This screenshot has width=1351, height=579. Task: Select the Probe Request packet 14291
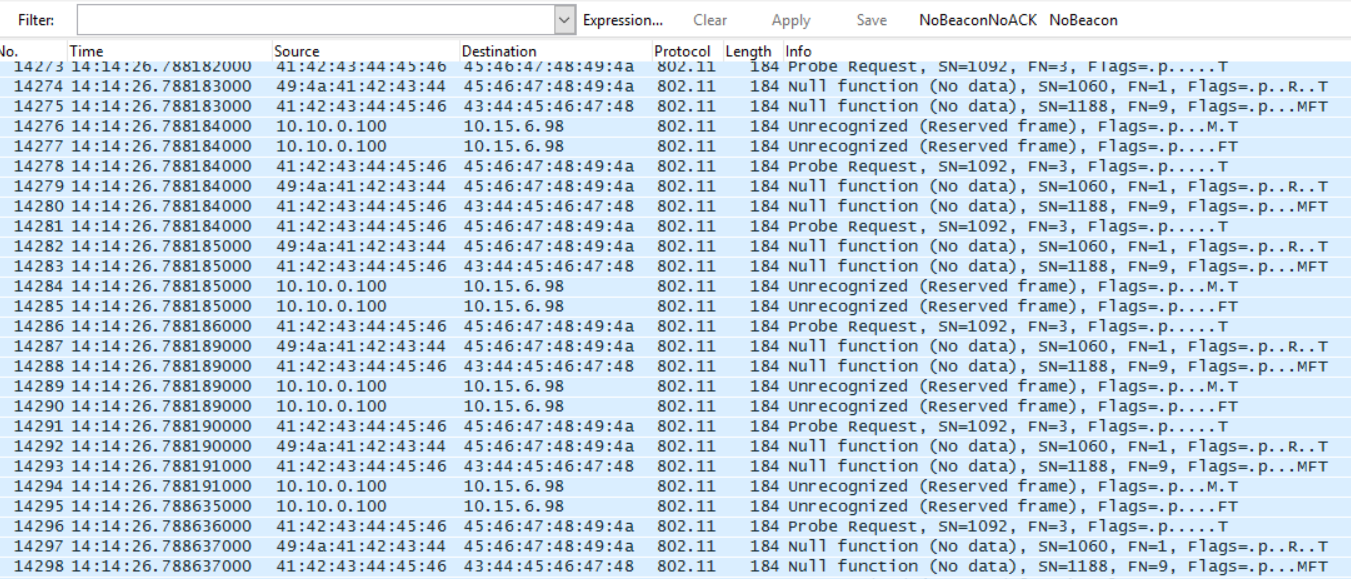[400, 426]
